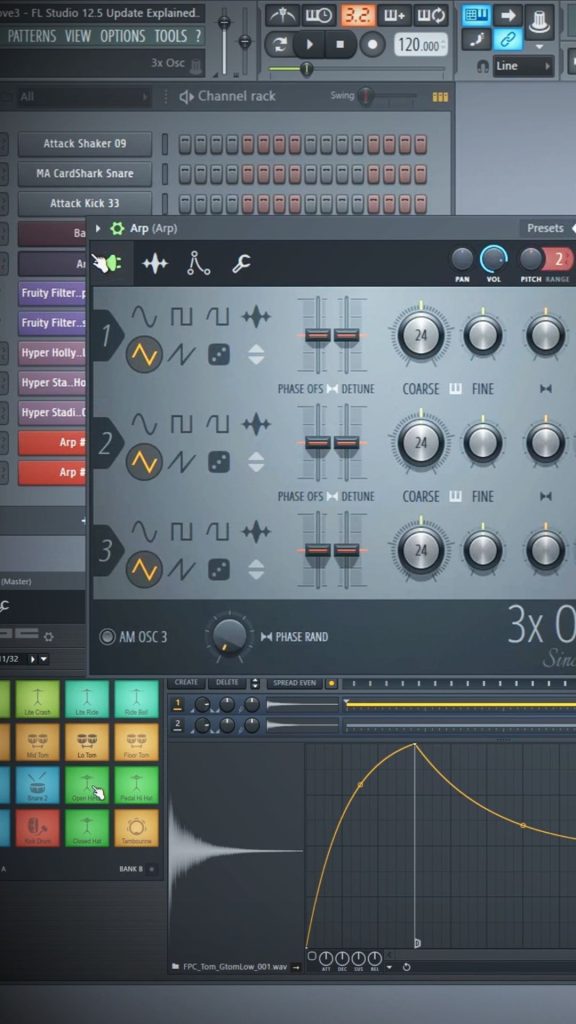
Task: Open the envelope instrument settings tab
Action: 198,263
